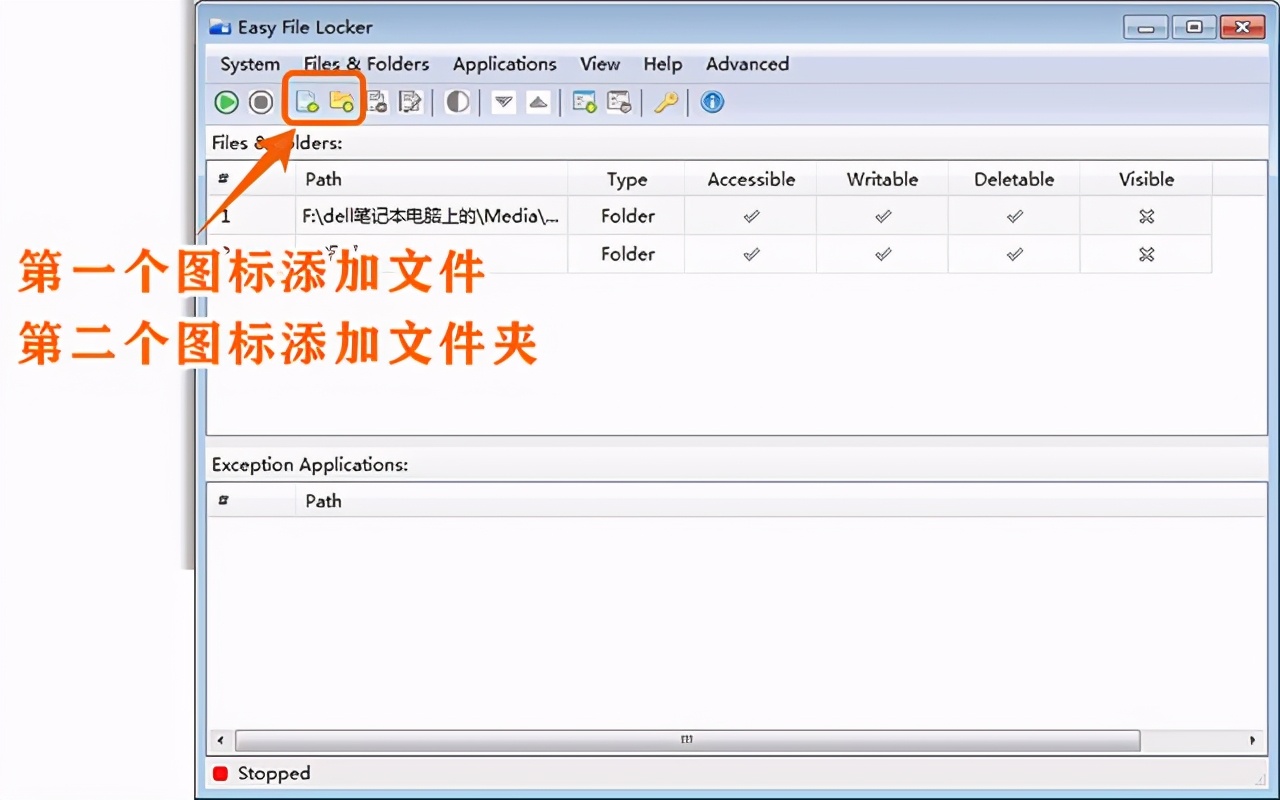The width and height of the screenshot is (1280, 800).
Task: Click the Add Exception Application icon
Action: pyautogui.click(x=584, y=101)
